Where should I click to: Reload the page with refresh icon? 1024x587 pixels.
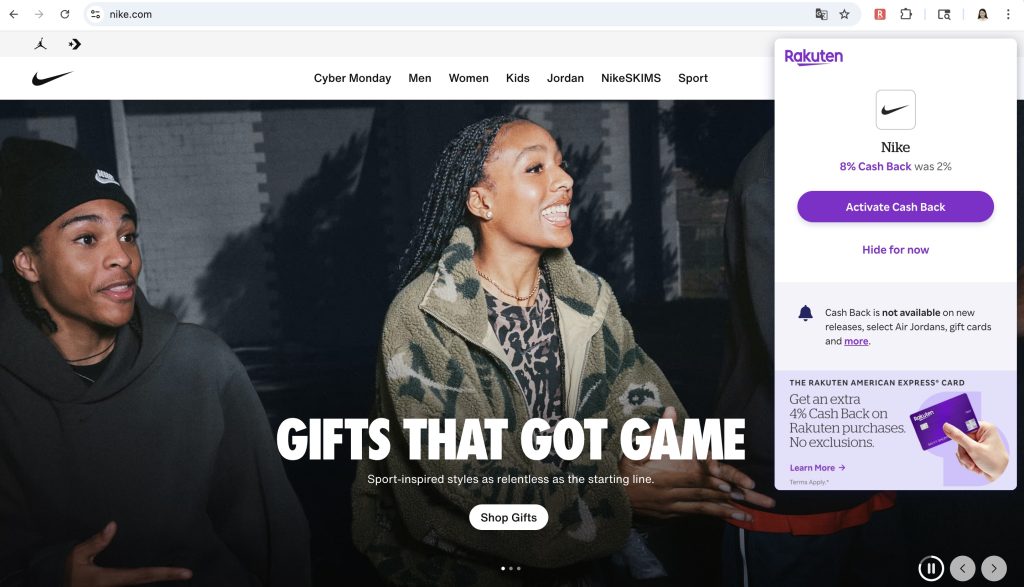[x=65, y=14]
